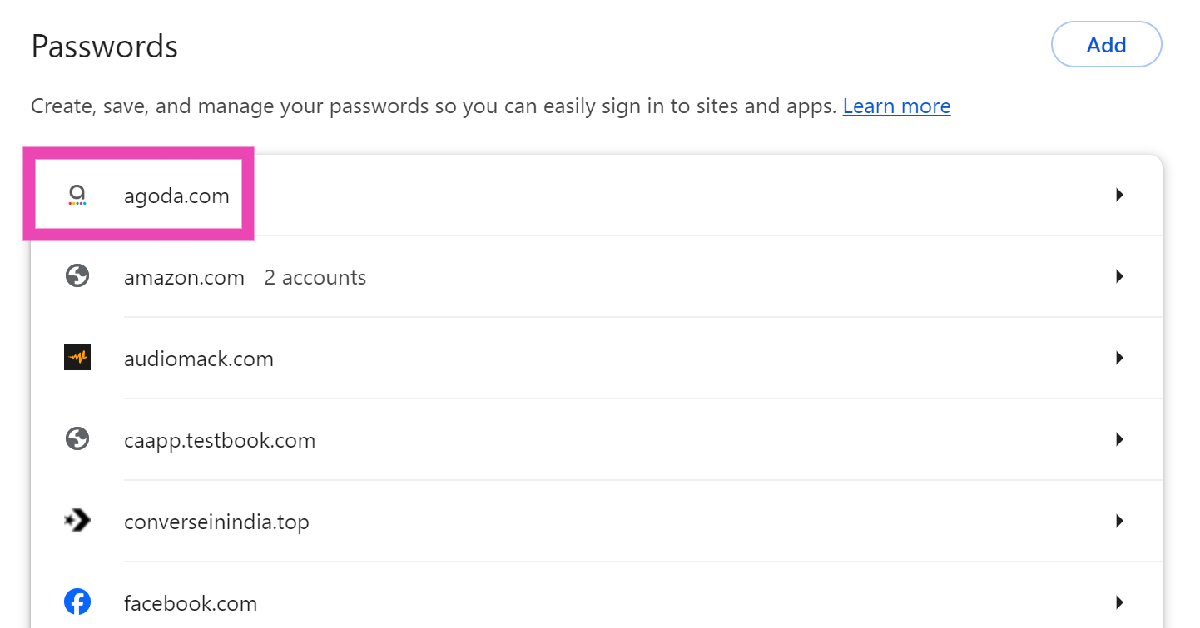Expand the agoda.com entry arrow
1200x628 pixels.
coord(1120,195)
